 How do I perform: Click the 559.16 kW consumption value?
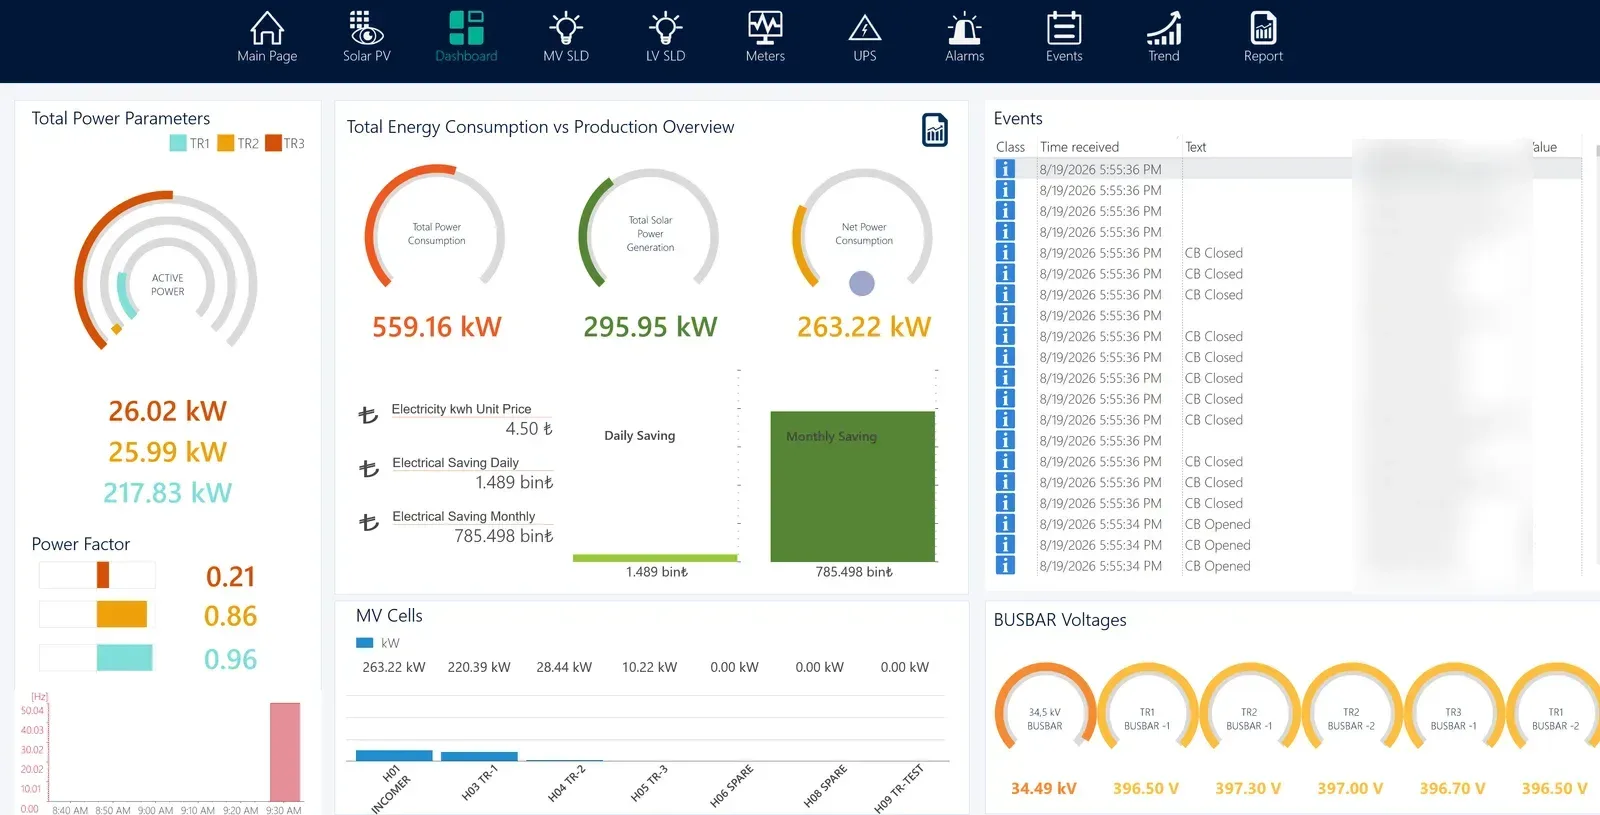click(x=437, y=327)
